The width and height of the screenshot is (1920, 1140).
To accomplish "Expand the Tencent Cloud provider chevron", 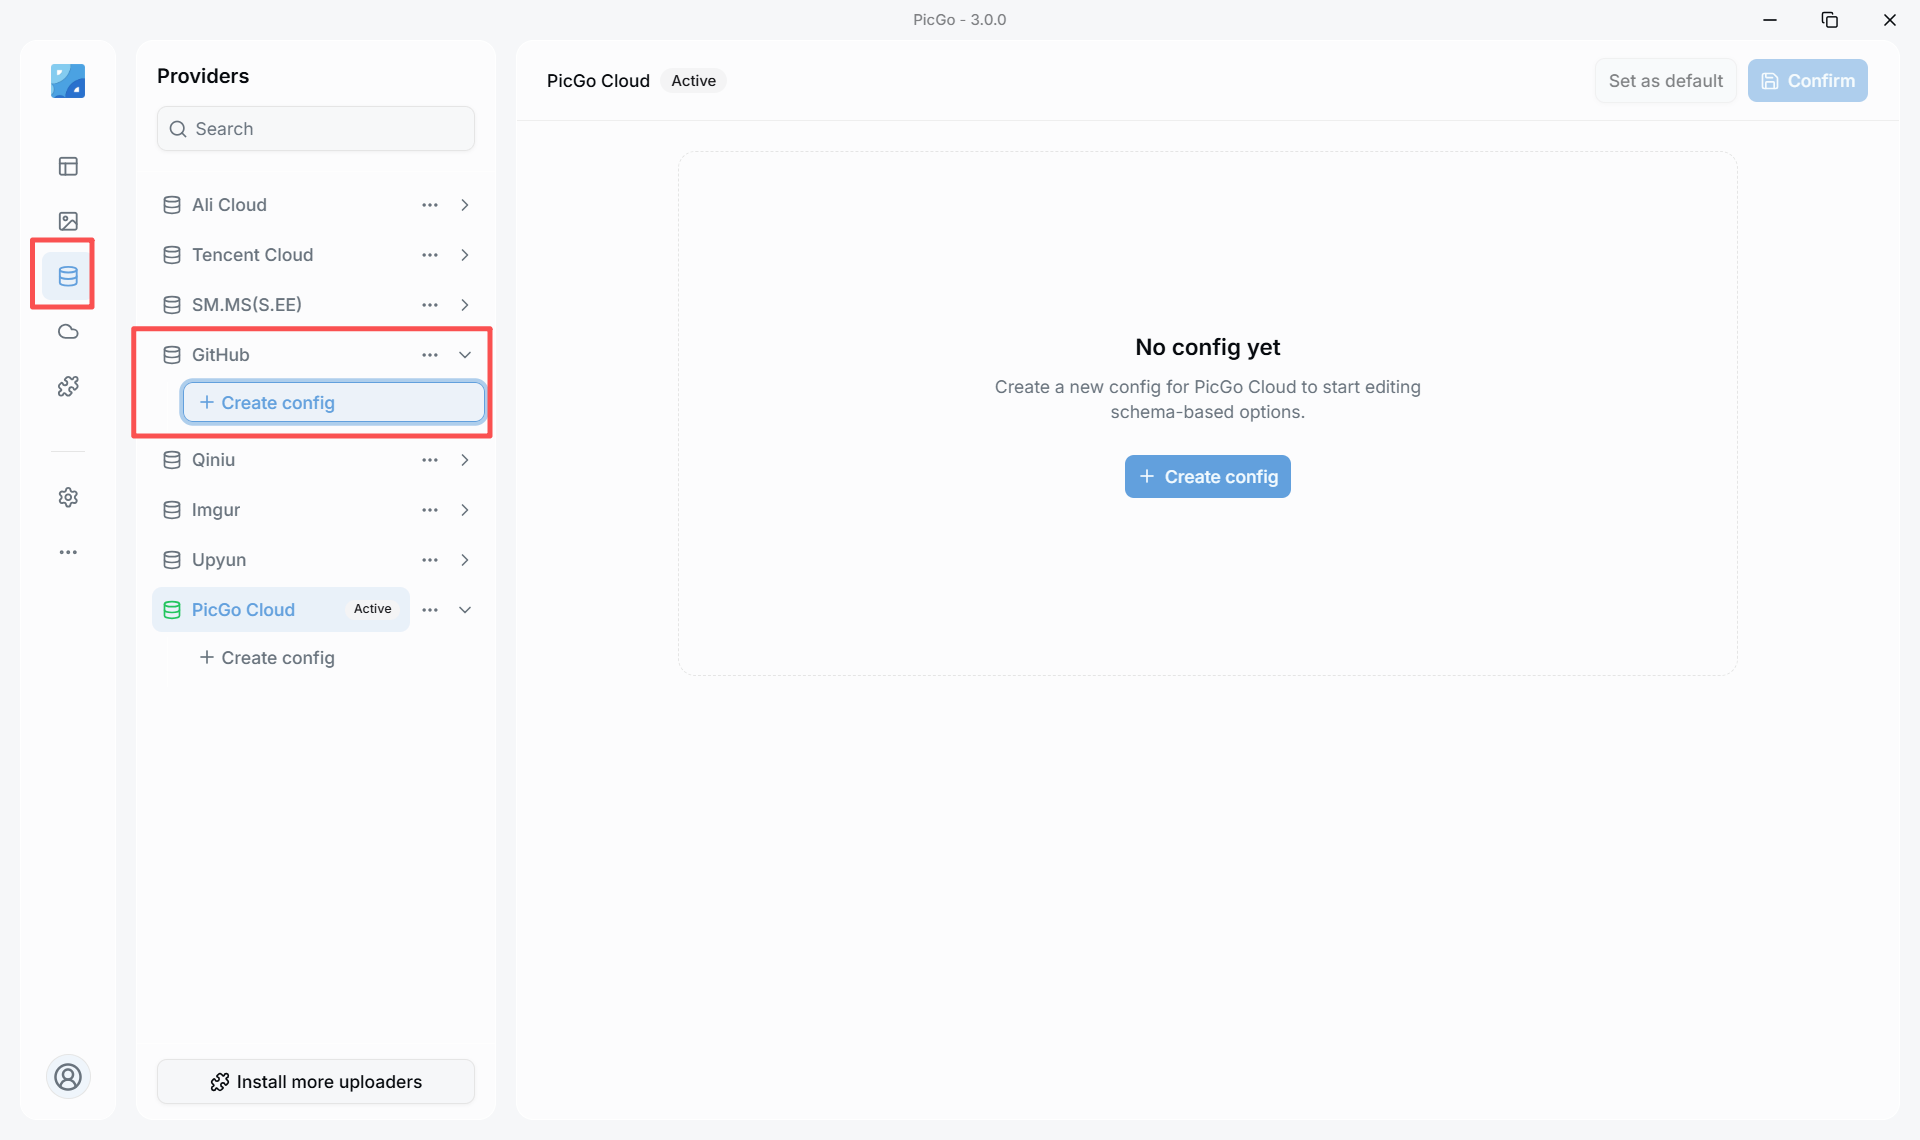I will click(x=465, y=255).
